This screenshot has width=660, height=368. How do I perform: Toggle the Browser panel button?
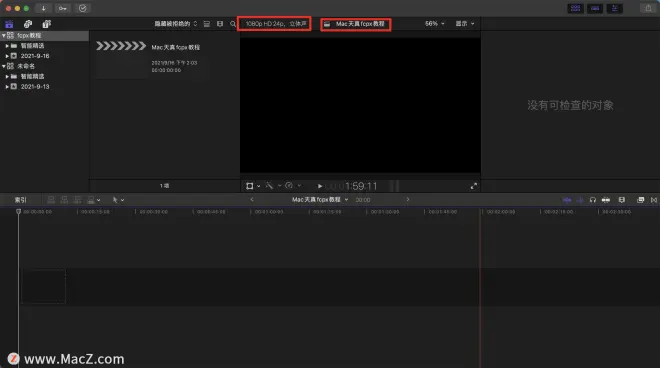(x=575, y=8)
